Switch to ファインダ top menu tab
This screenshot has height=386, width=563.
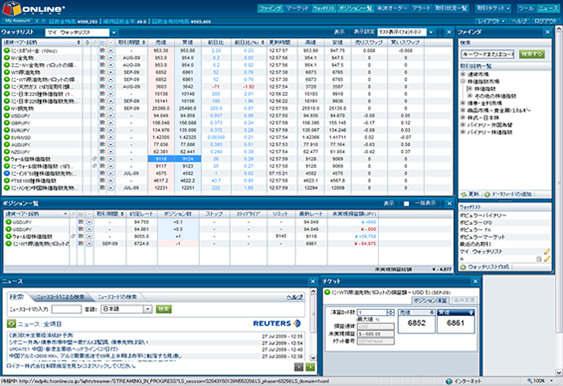tap(270, 8)
